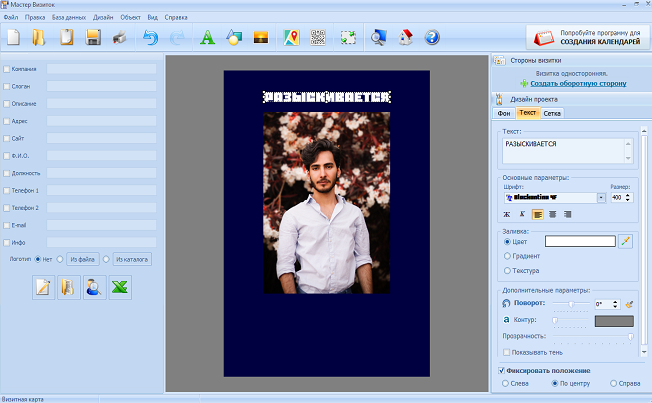Click the Прозрачность slider handle
This screenshot has width=652, height=403.
630,336
